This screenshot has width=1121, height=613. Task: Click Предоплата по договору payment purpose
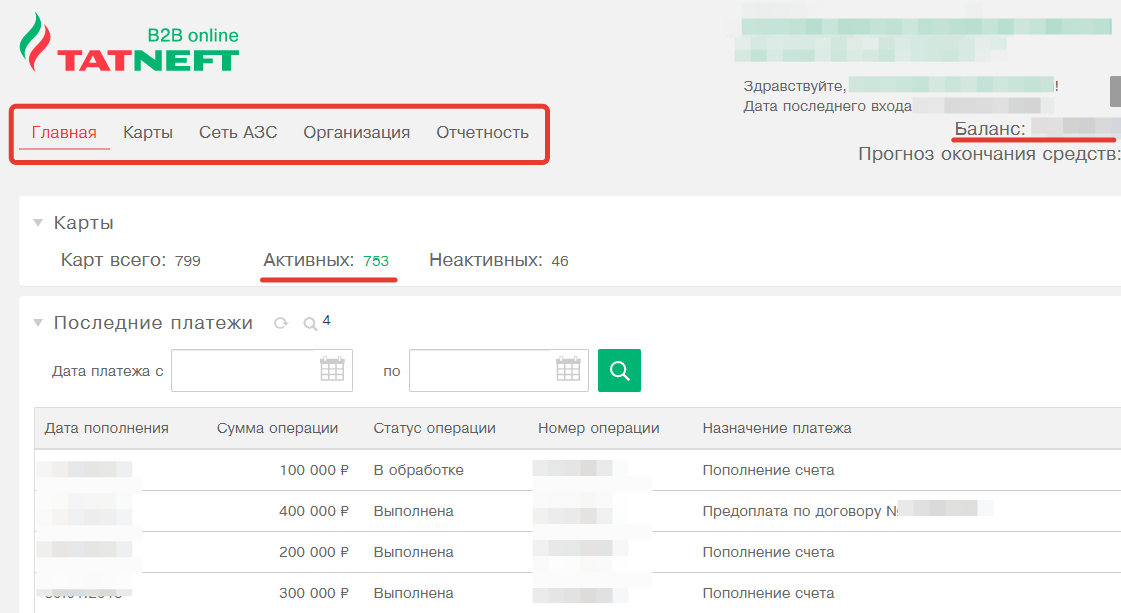(800, 511)
